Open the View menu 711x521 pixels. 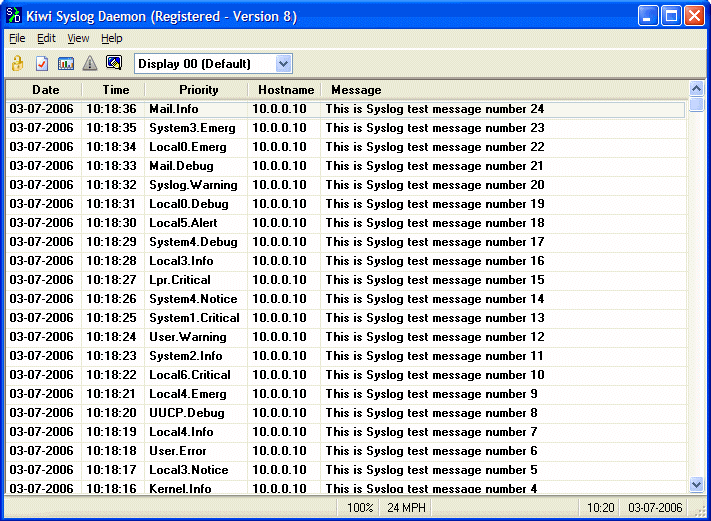coord(78,39)
